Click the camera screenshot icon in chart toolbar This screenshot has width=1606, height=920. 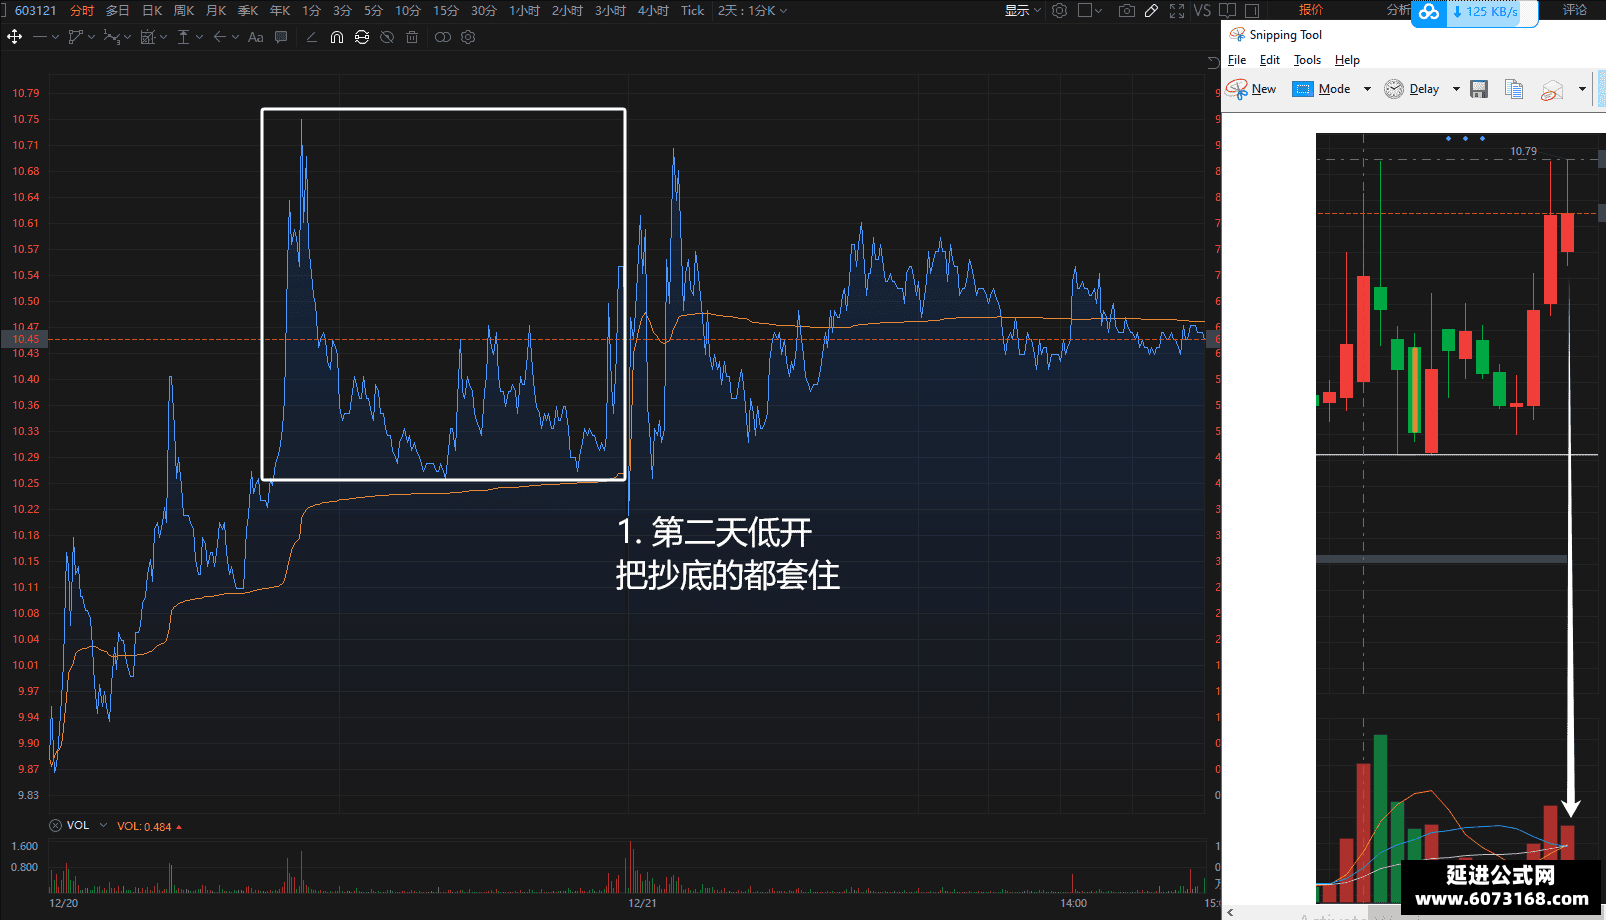pos(1127,11)
